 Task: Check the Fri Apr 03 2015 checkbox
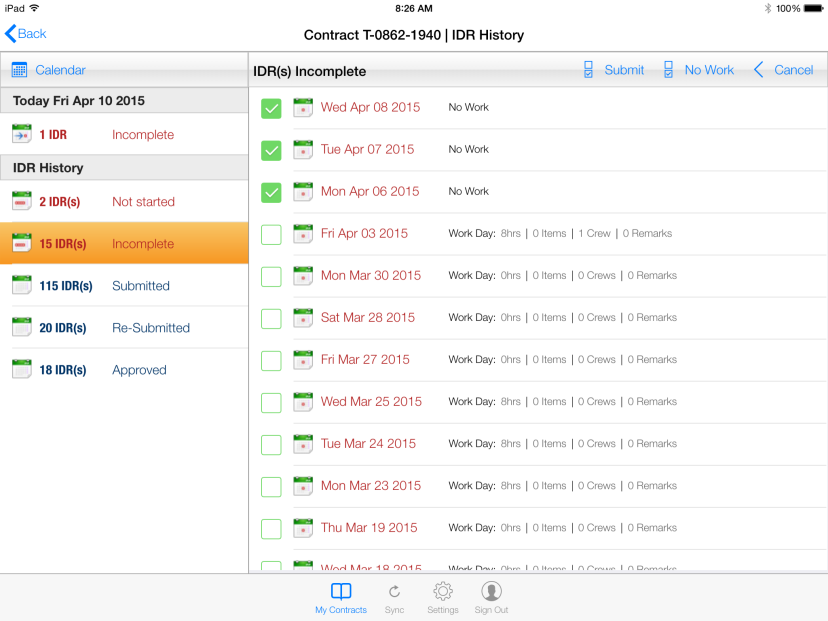271,234
